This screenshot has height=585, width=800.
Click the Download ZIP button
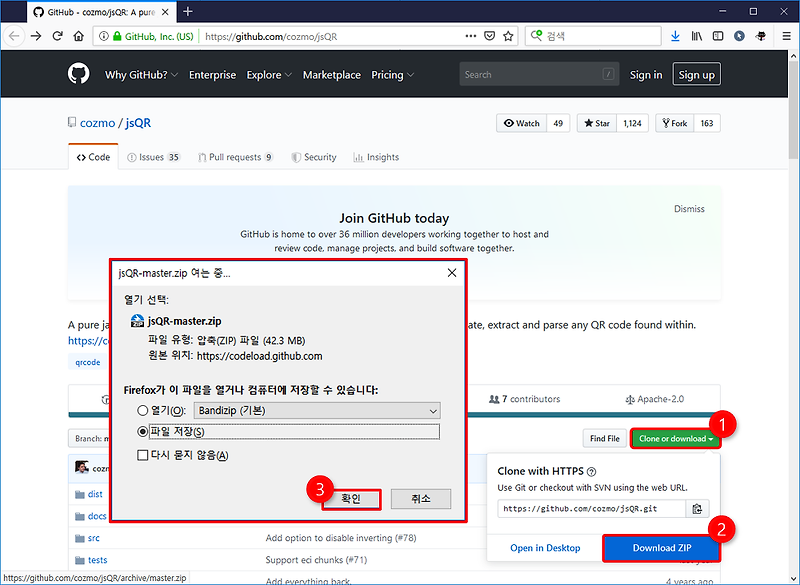(662, 548)
